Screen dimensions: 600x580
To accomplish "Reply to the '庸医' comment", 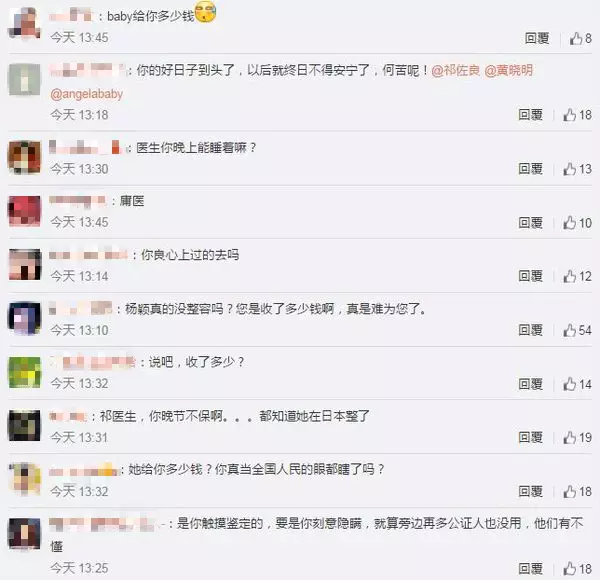I will [530, 223].
